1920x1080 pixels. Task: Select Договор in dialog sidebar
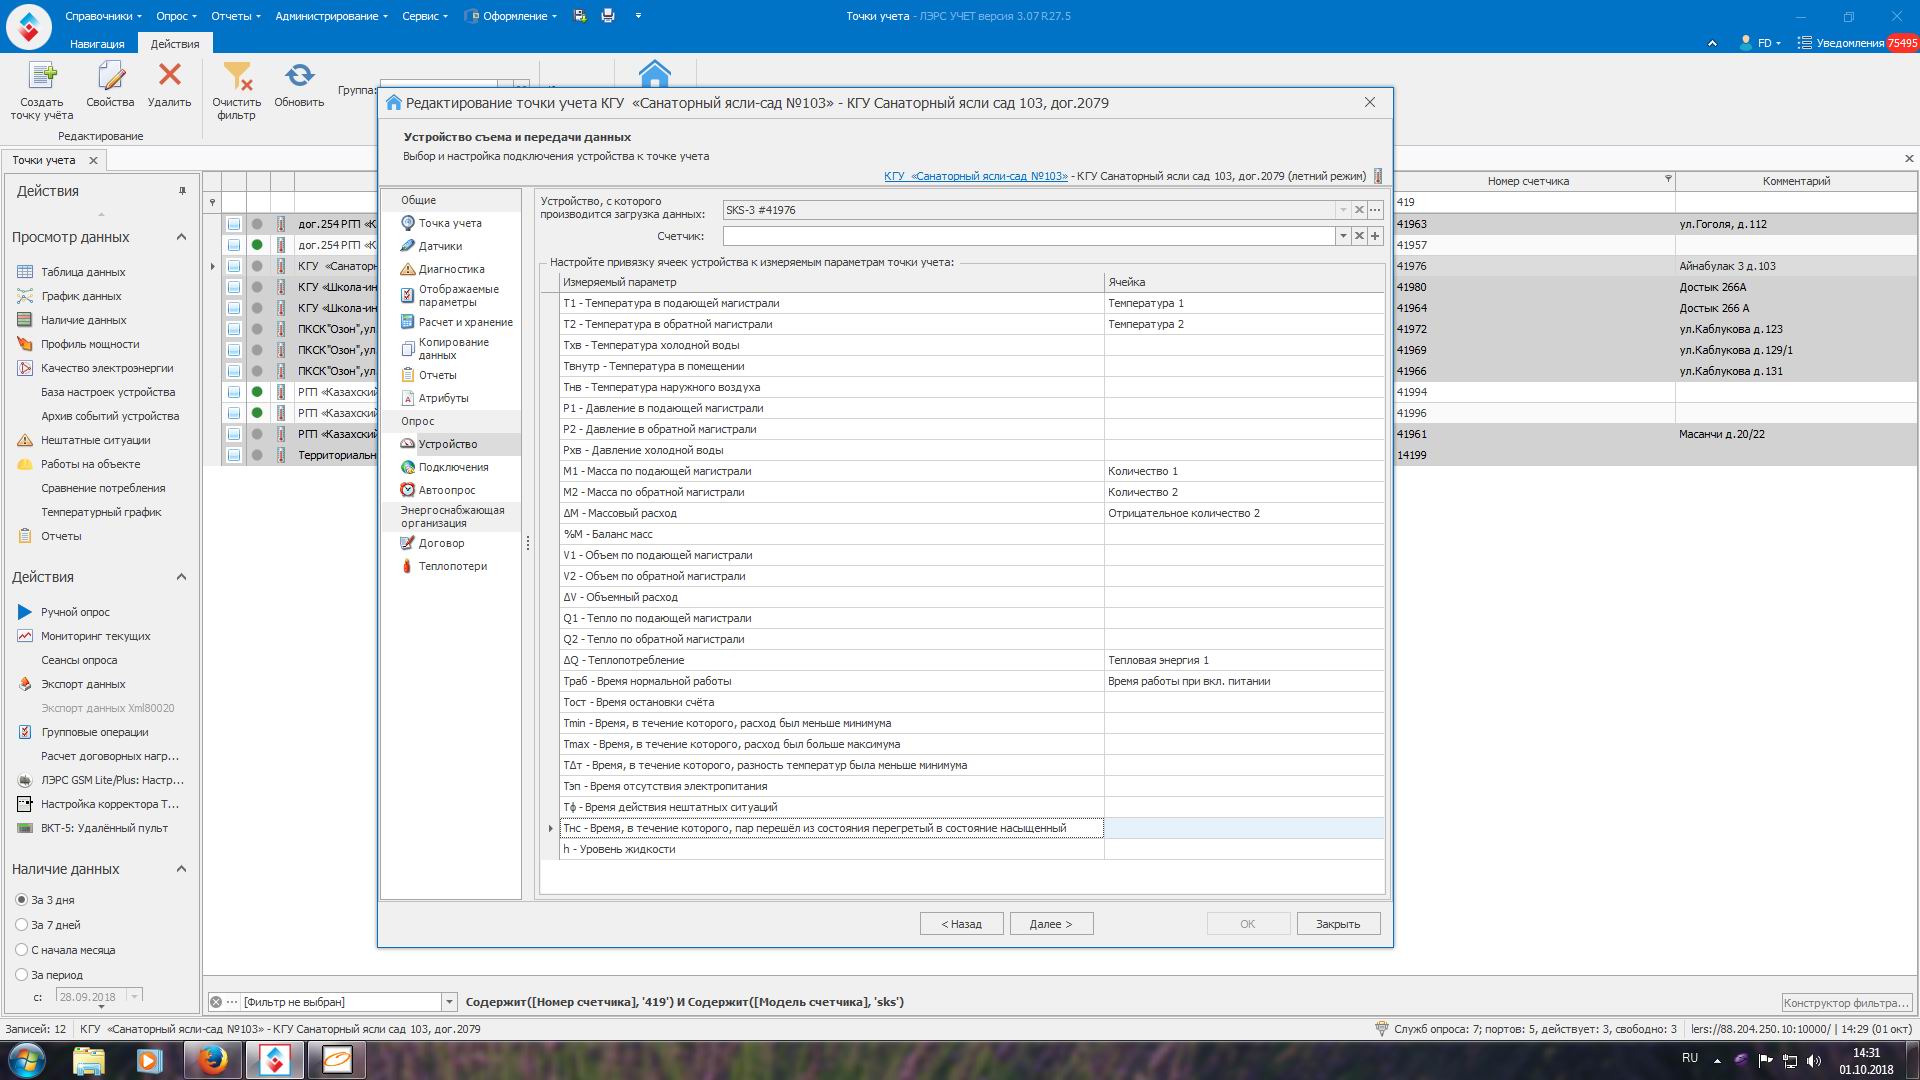click(441, 543)
